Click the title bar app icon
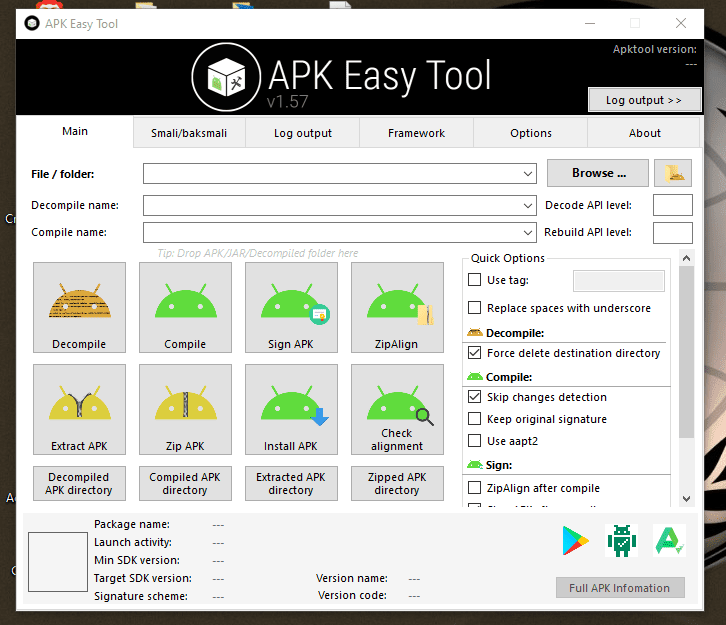This screenshot has height=625, width=726. [32, 23]
